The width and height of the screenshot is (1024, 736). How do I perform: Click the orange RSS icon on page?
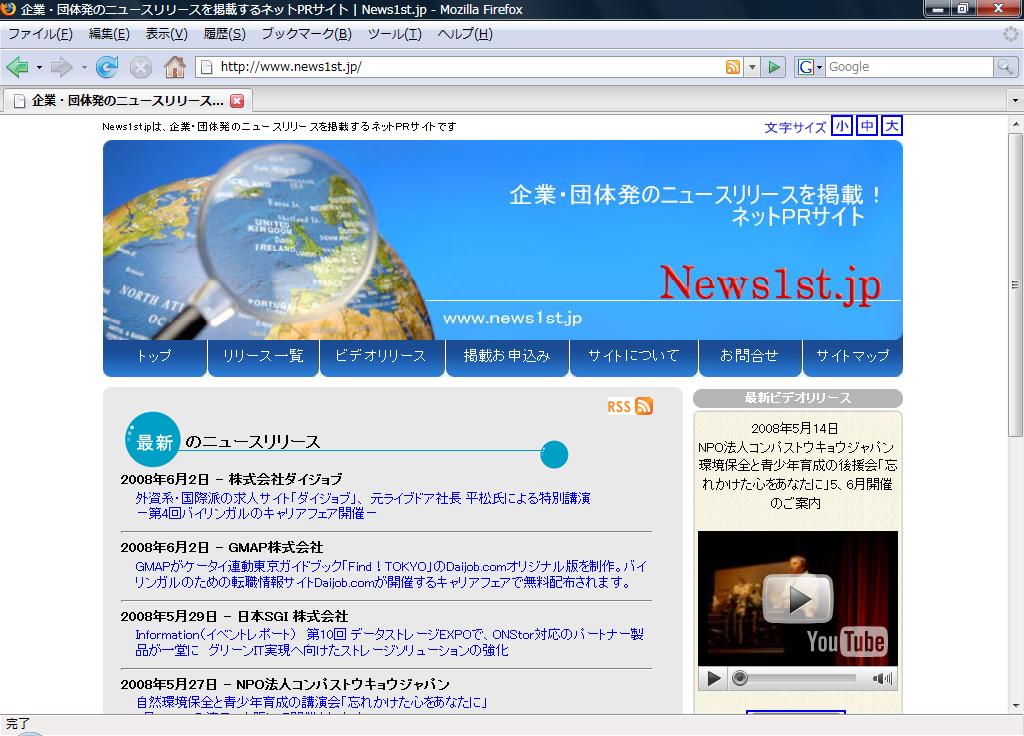[x=644, y=406]
